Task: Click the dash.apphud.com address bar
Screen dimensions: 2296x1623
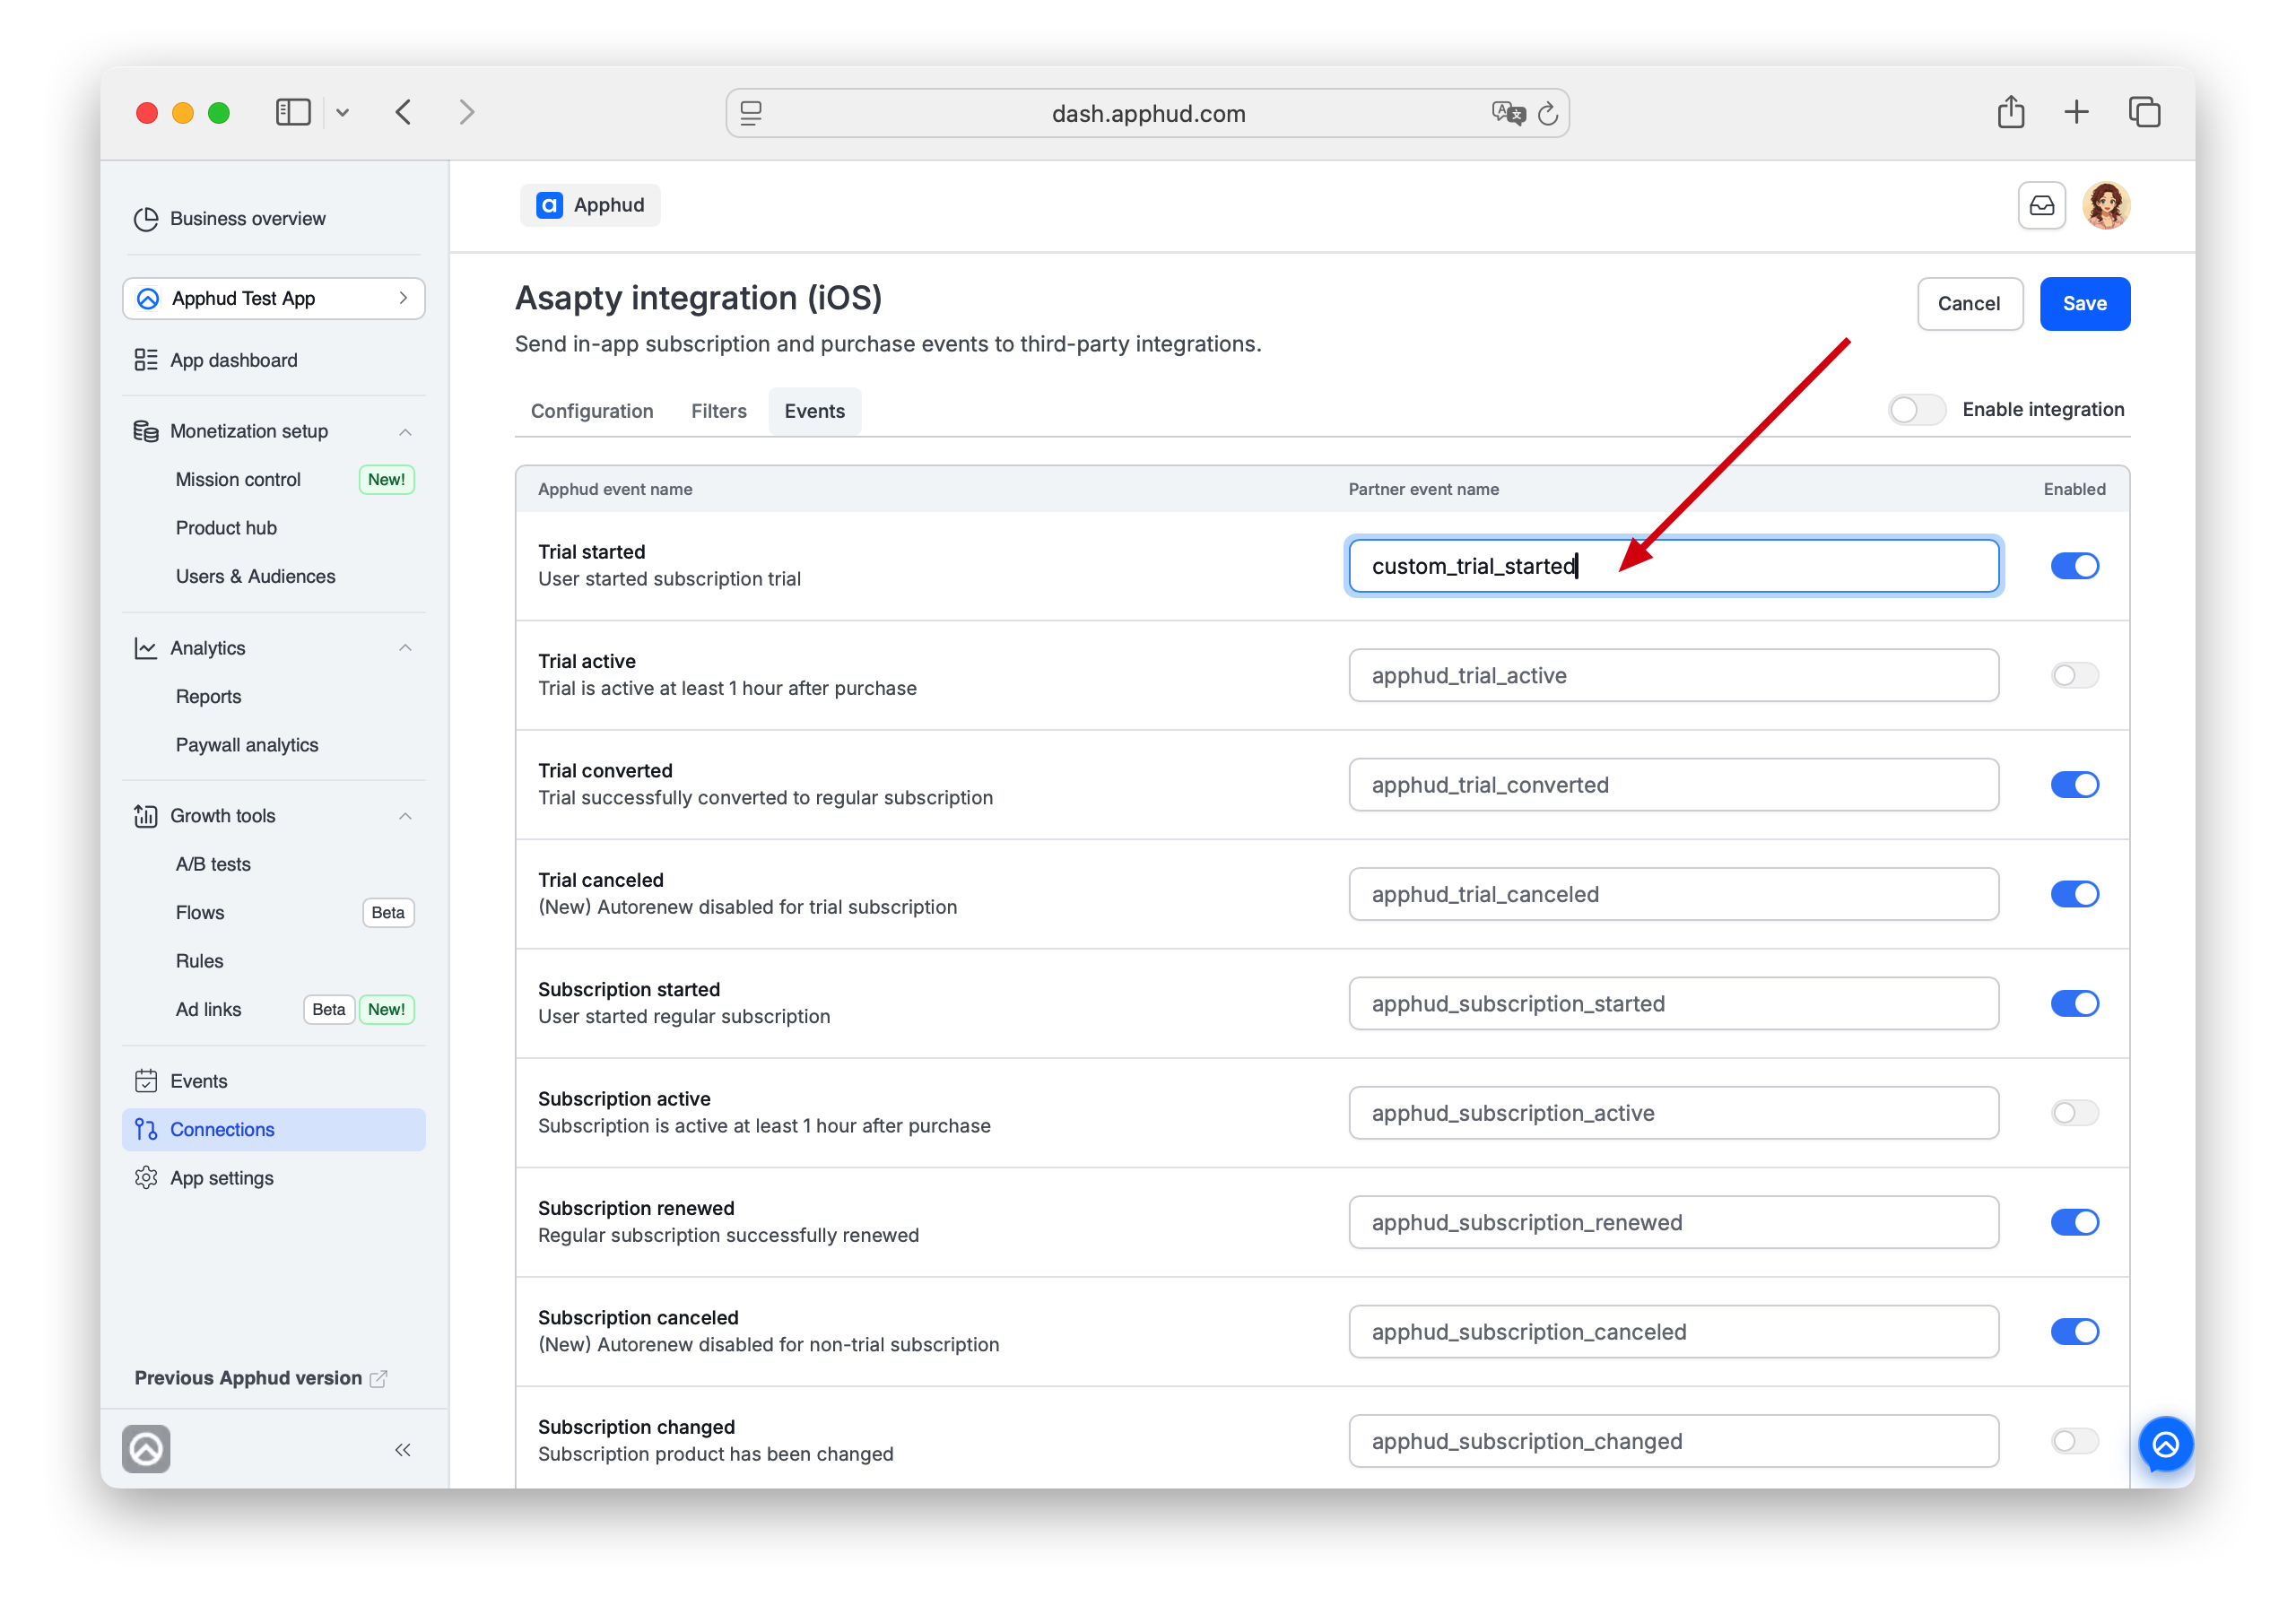Action: point(1148,114)
